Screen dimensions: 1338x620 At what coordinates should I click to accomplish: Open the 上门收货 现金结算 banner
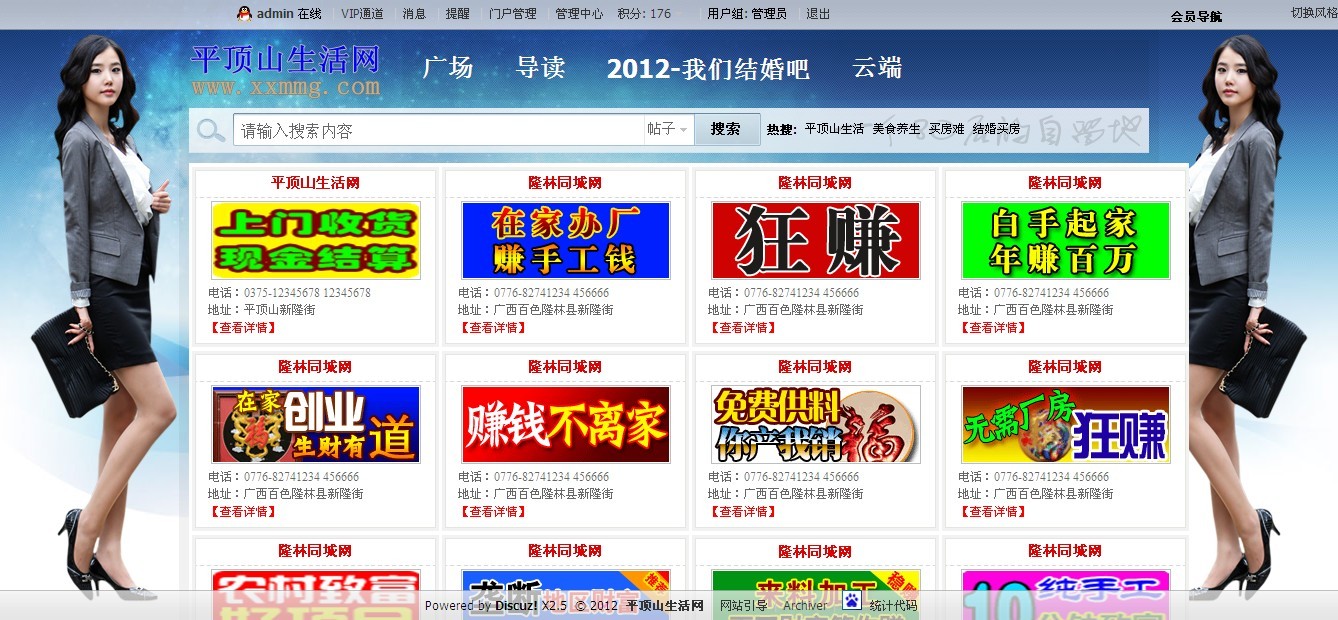[x=315, y=240]
